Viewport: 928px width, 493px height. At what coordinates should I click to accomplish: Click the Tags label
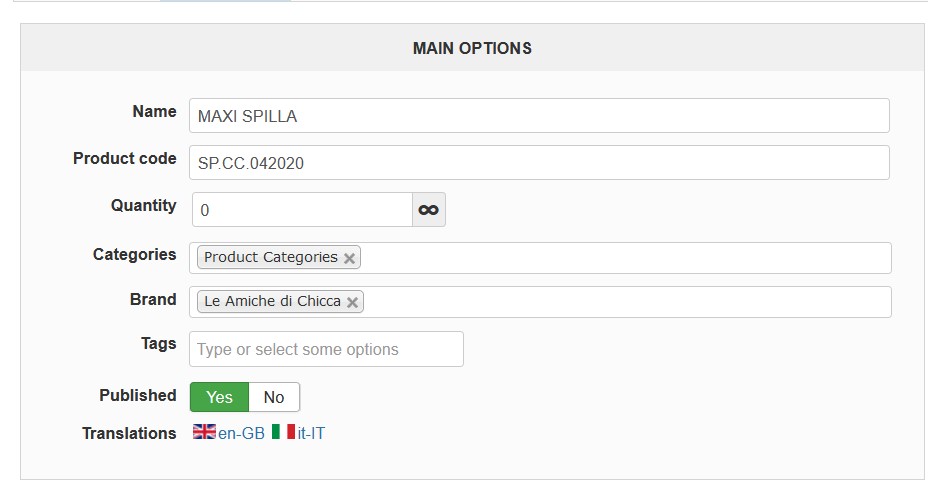coord(158,343)
